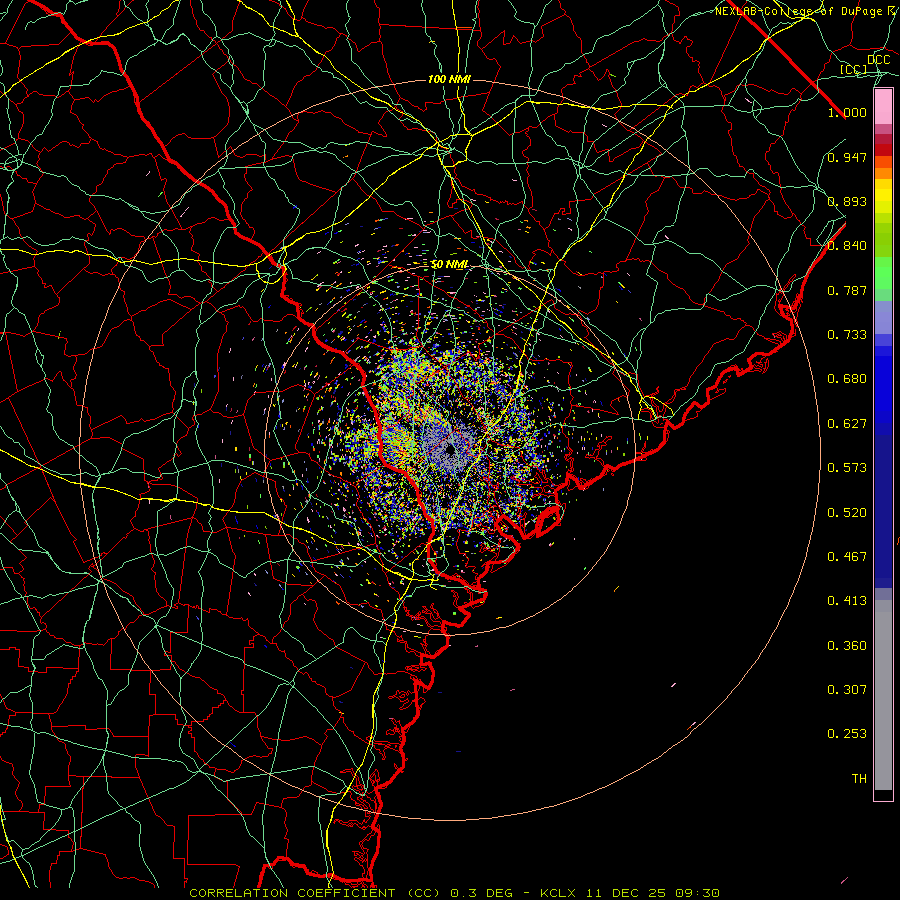
Task: Click the 1.000 scale value
Action: [847, 112]
